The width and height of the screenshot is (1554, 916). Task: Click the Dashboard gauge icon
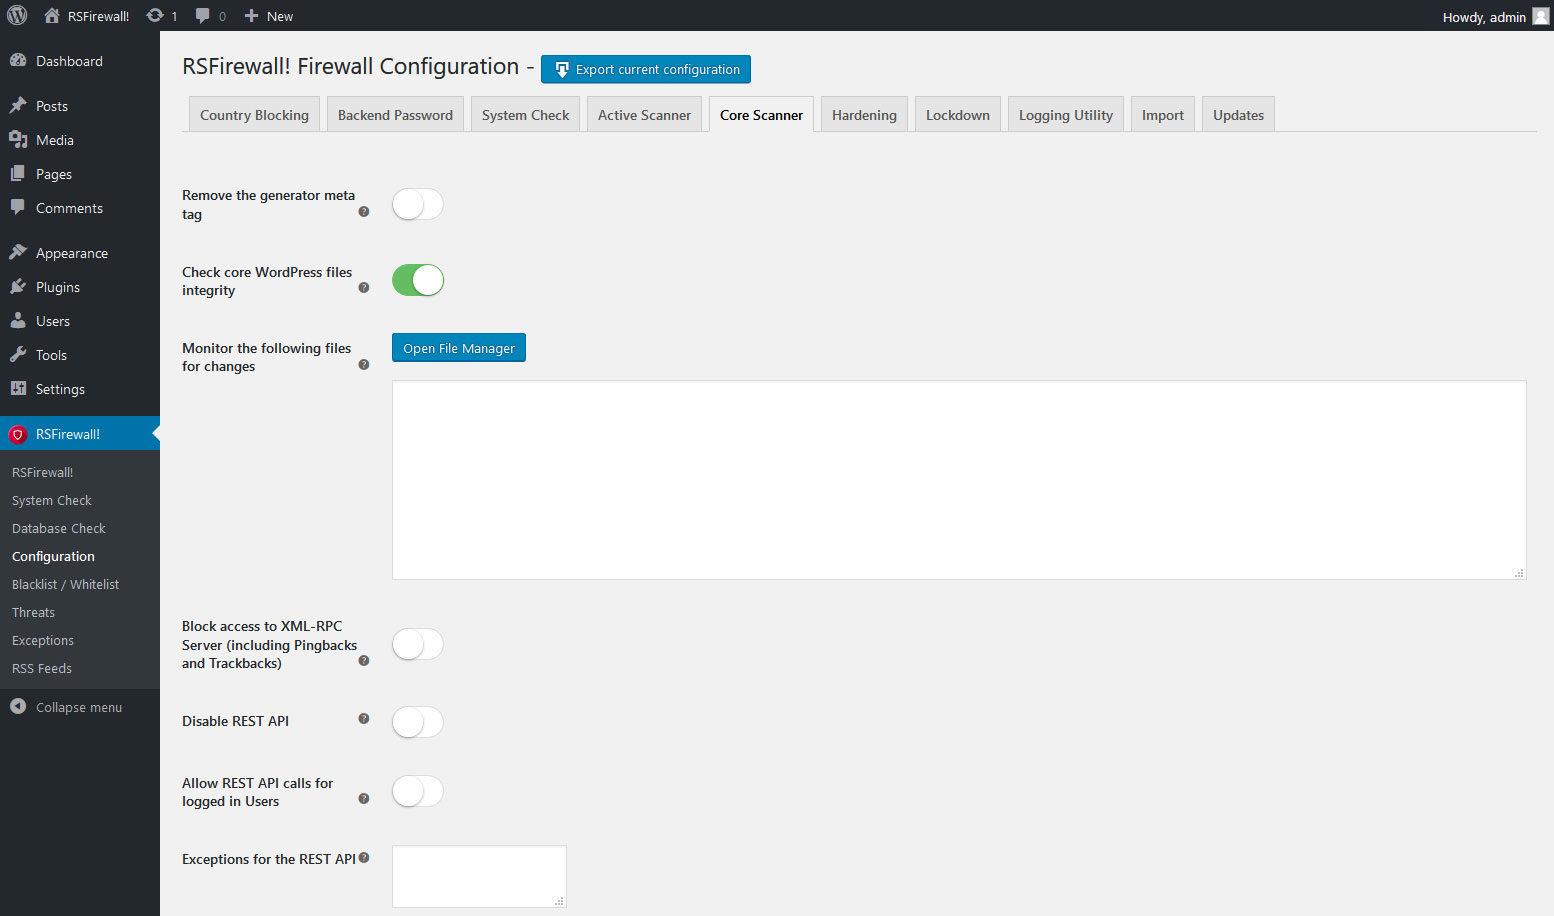tap(18, 60)
